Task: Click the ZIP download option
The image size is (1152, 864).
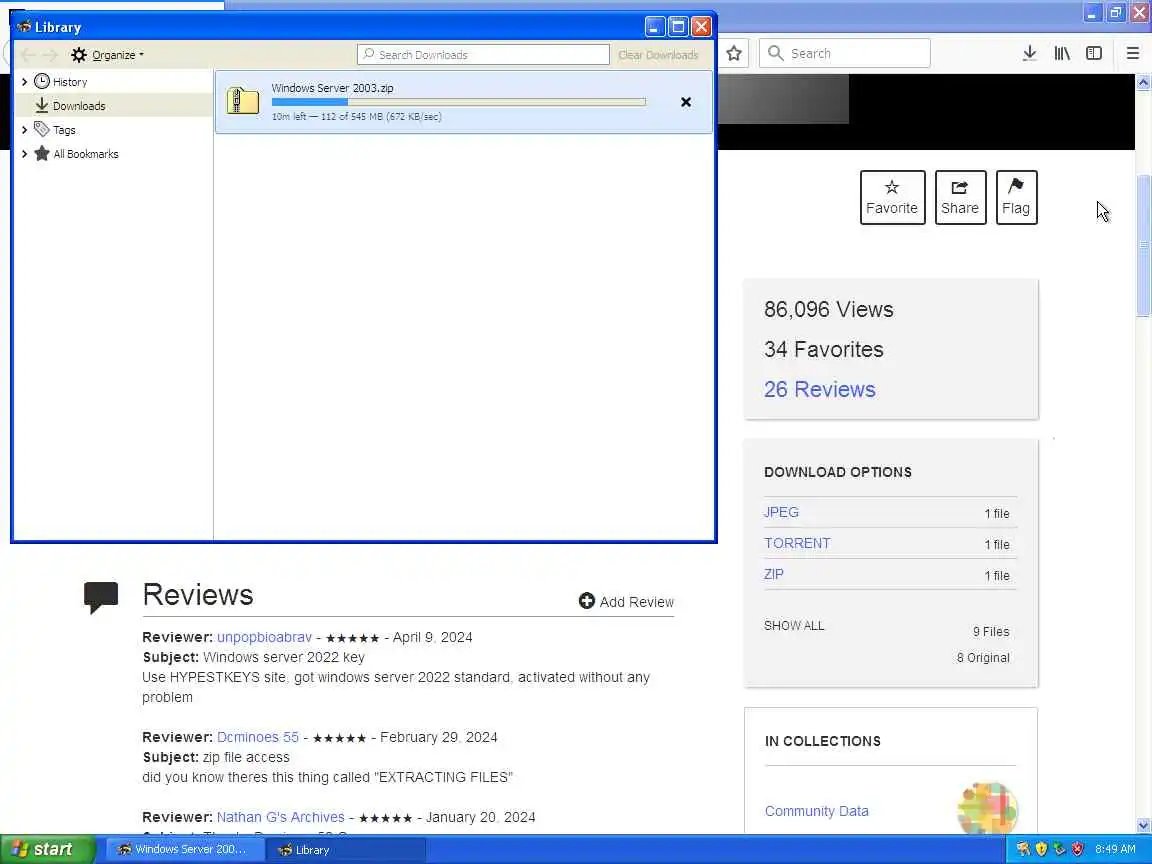Action: click(x=774, y=574)
